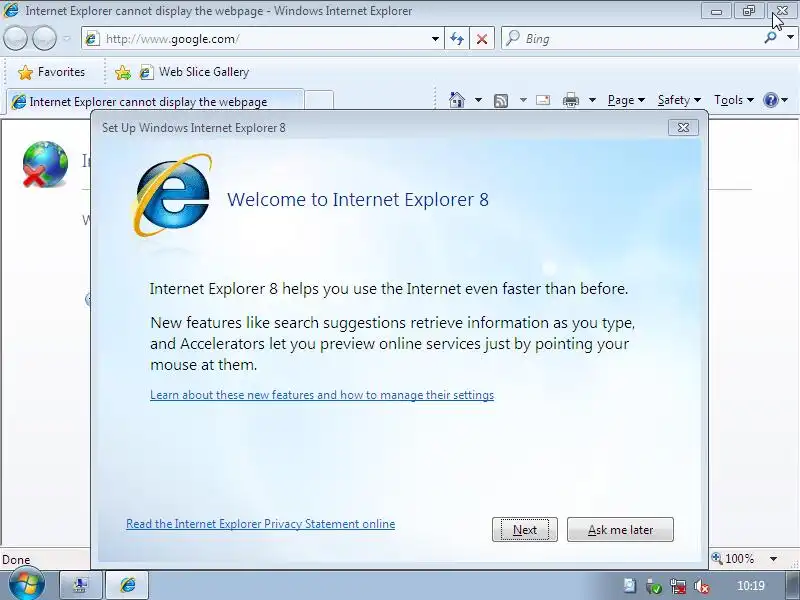Click the red Stop loading icon

482,39
